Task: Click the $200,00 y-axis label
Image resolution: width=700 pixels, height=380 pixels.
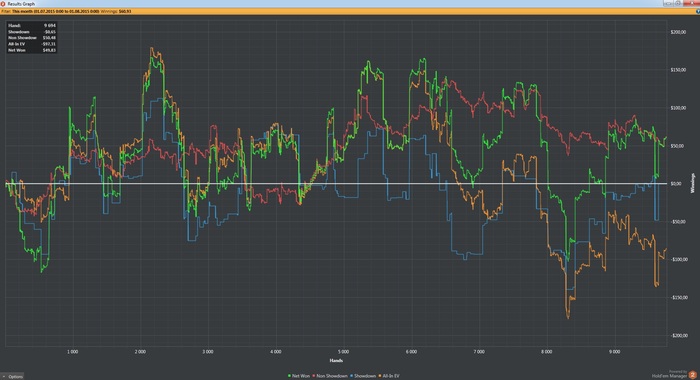Action: coord(678,32)
